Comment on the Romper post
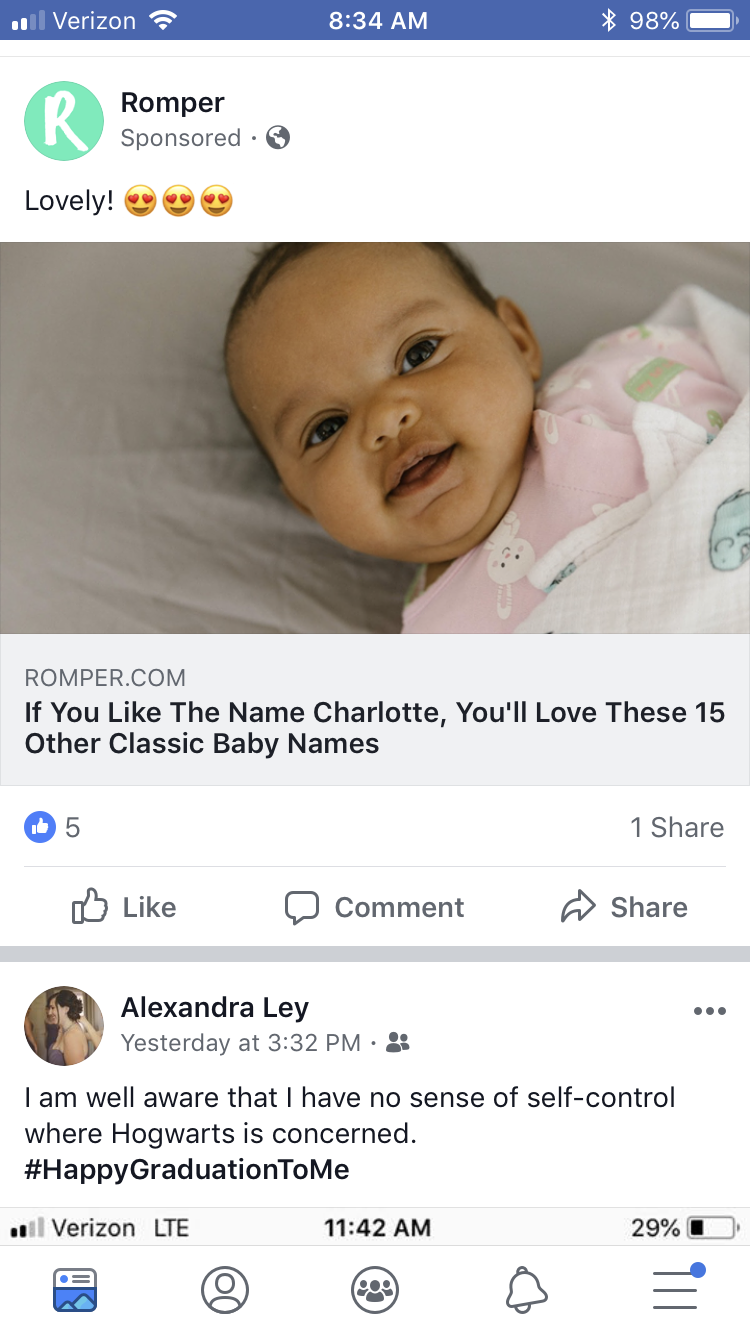The height and width of the screenshot is (1334, 750). coord(374,907)
